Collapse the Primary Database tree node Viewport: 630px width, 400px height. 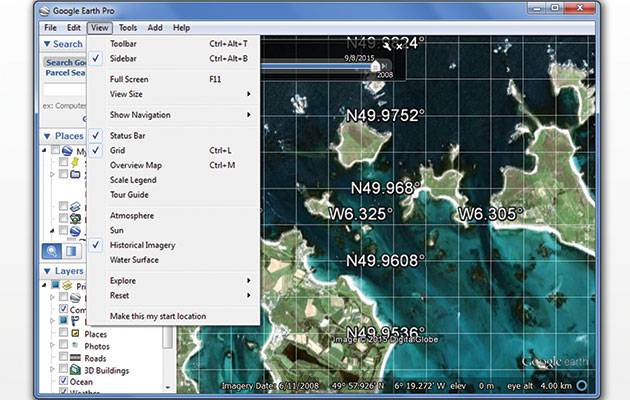(x=44, y=285)
